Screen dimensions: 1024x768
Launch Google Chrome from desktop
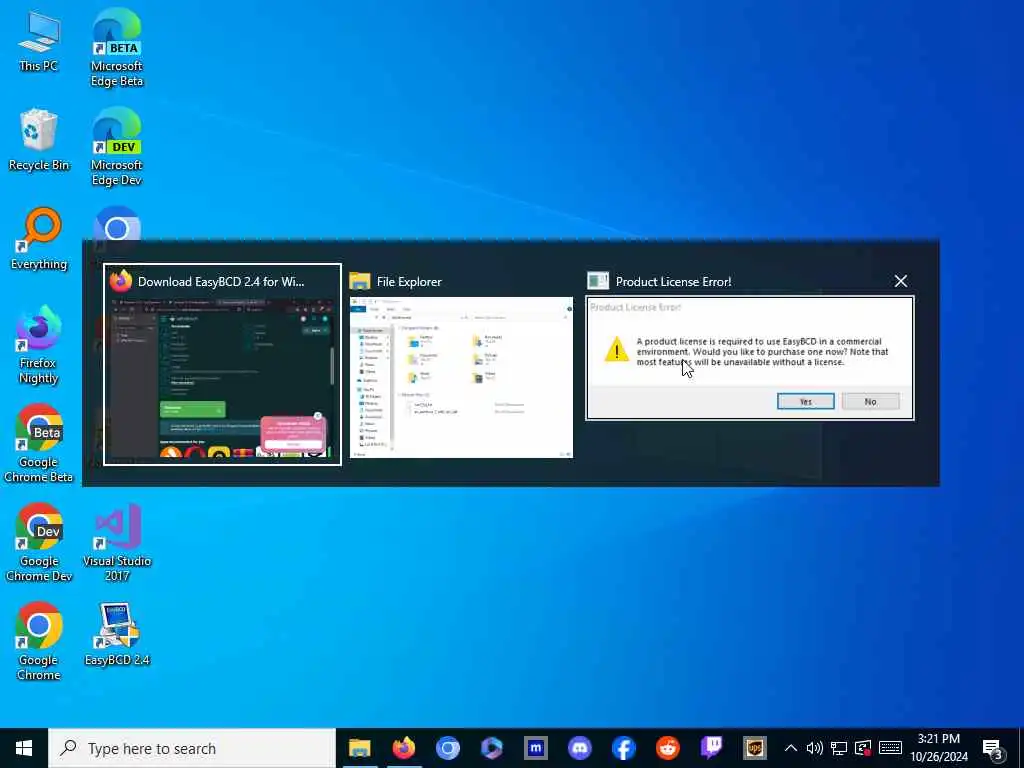click(39, 642)
